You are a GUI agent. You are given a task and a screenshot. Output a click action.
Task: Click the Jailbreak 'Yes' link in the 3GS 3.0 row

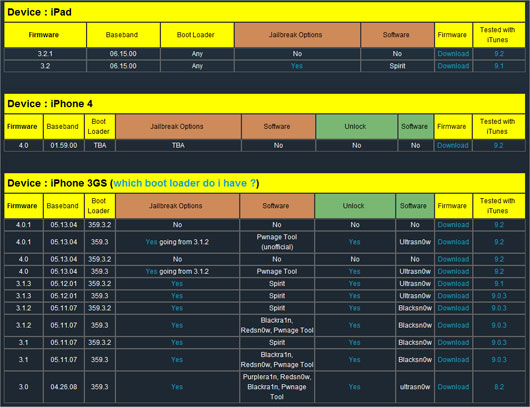(177, 387)
